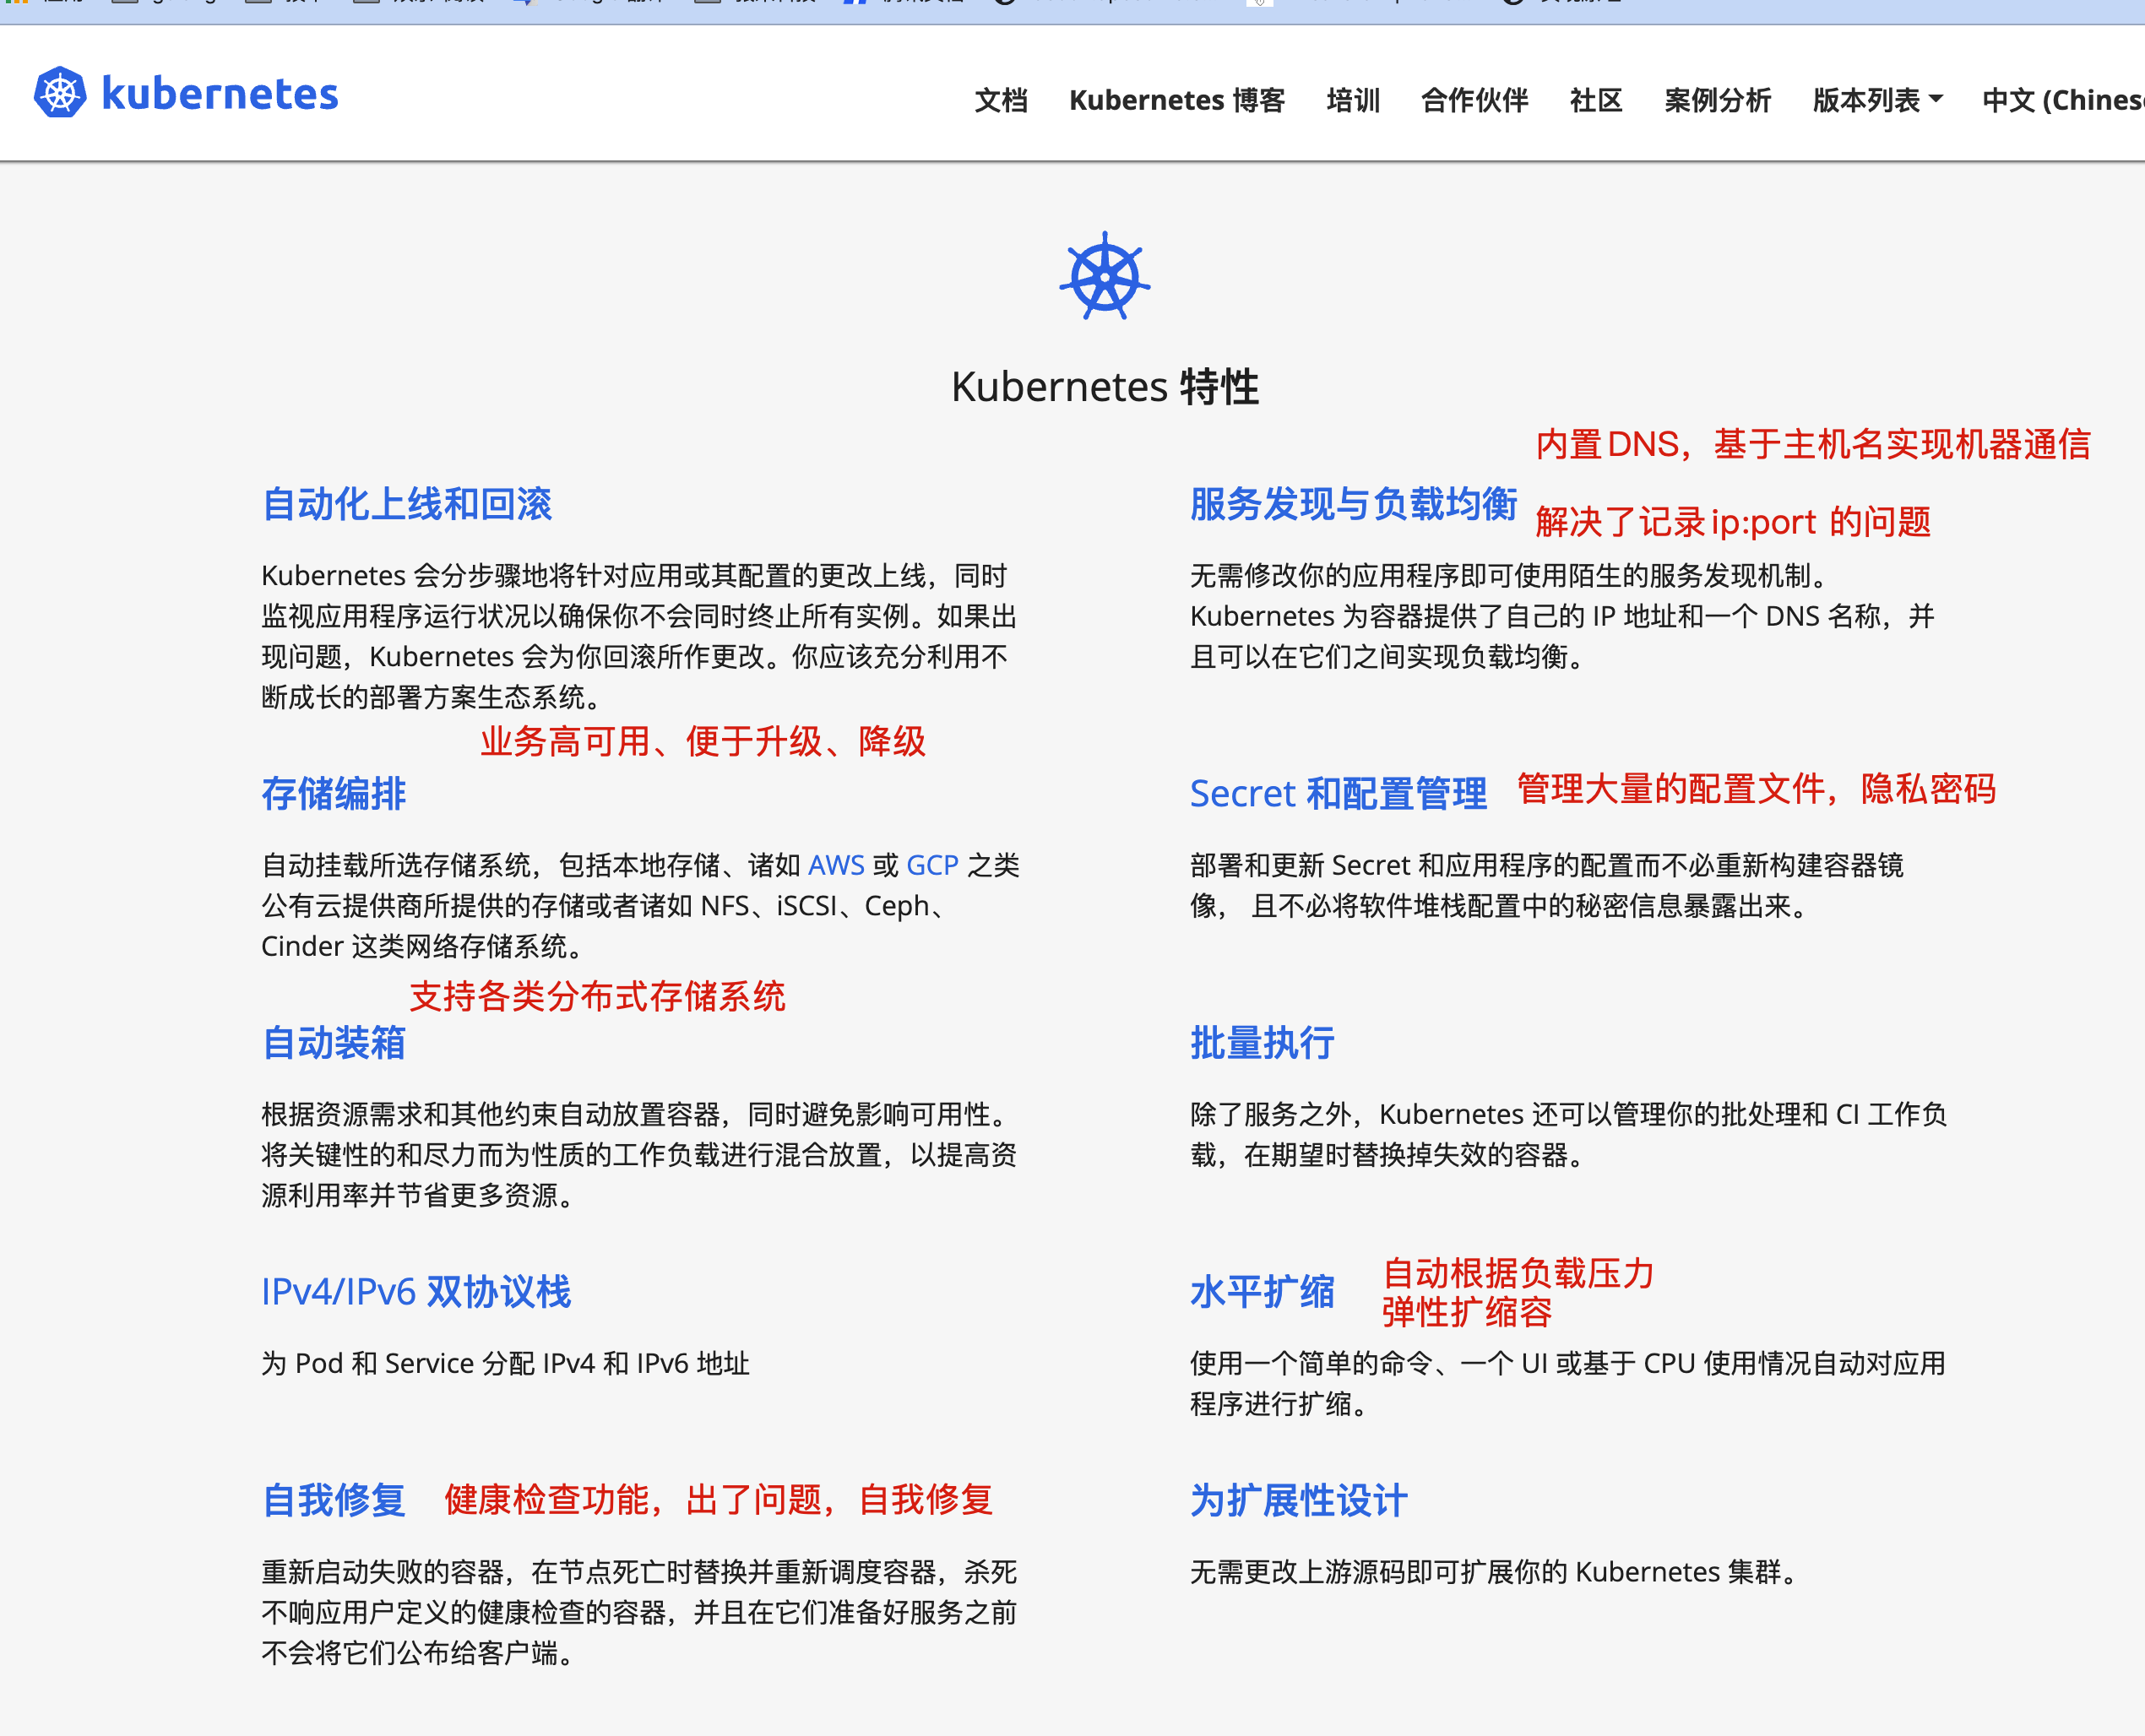Click IPv4/IPv6 双协议栈 heading
This screenshot has width=2145, height=1736.
pyautogui.click(x=415, y=1291)
